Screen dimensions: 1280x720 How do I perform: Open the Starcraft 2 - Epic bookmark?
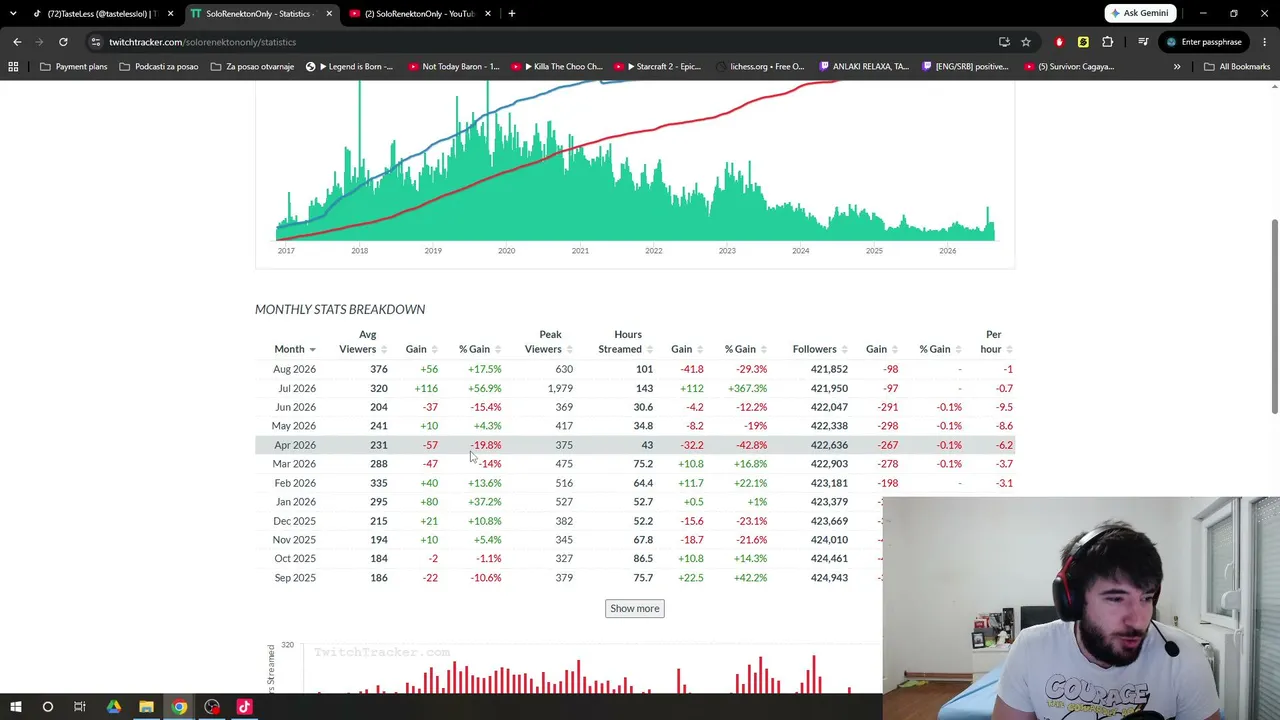pos(656,67)
